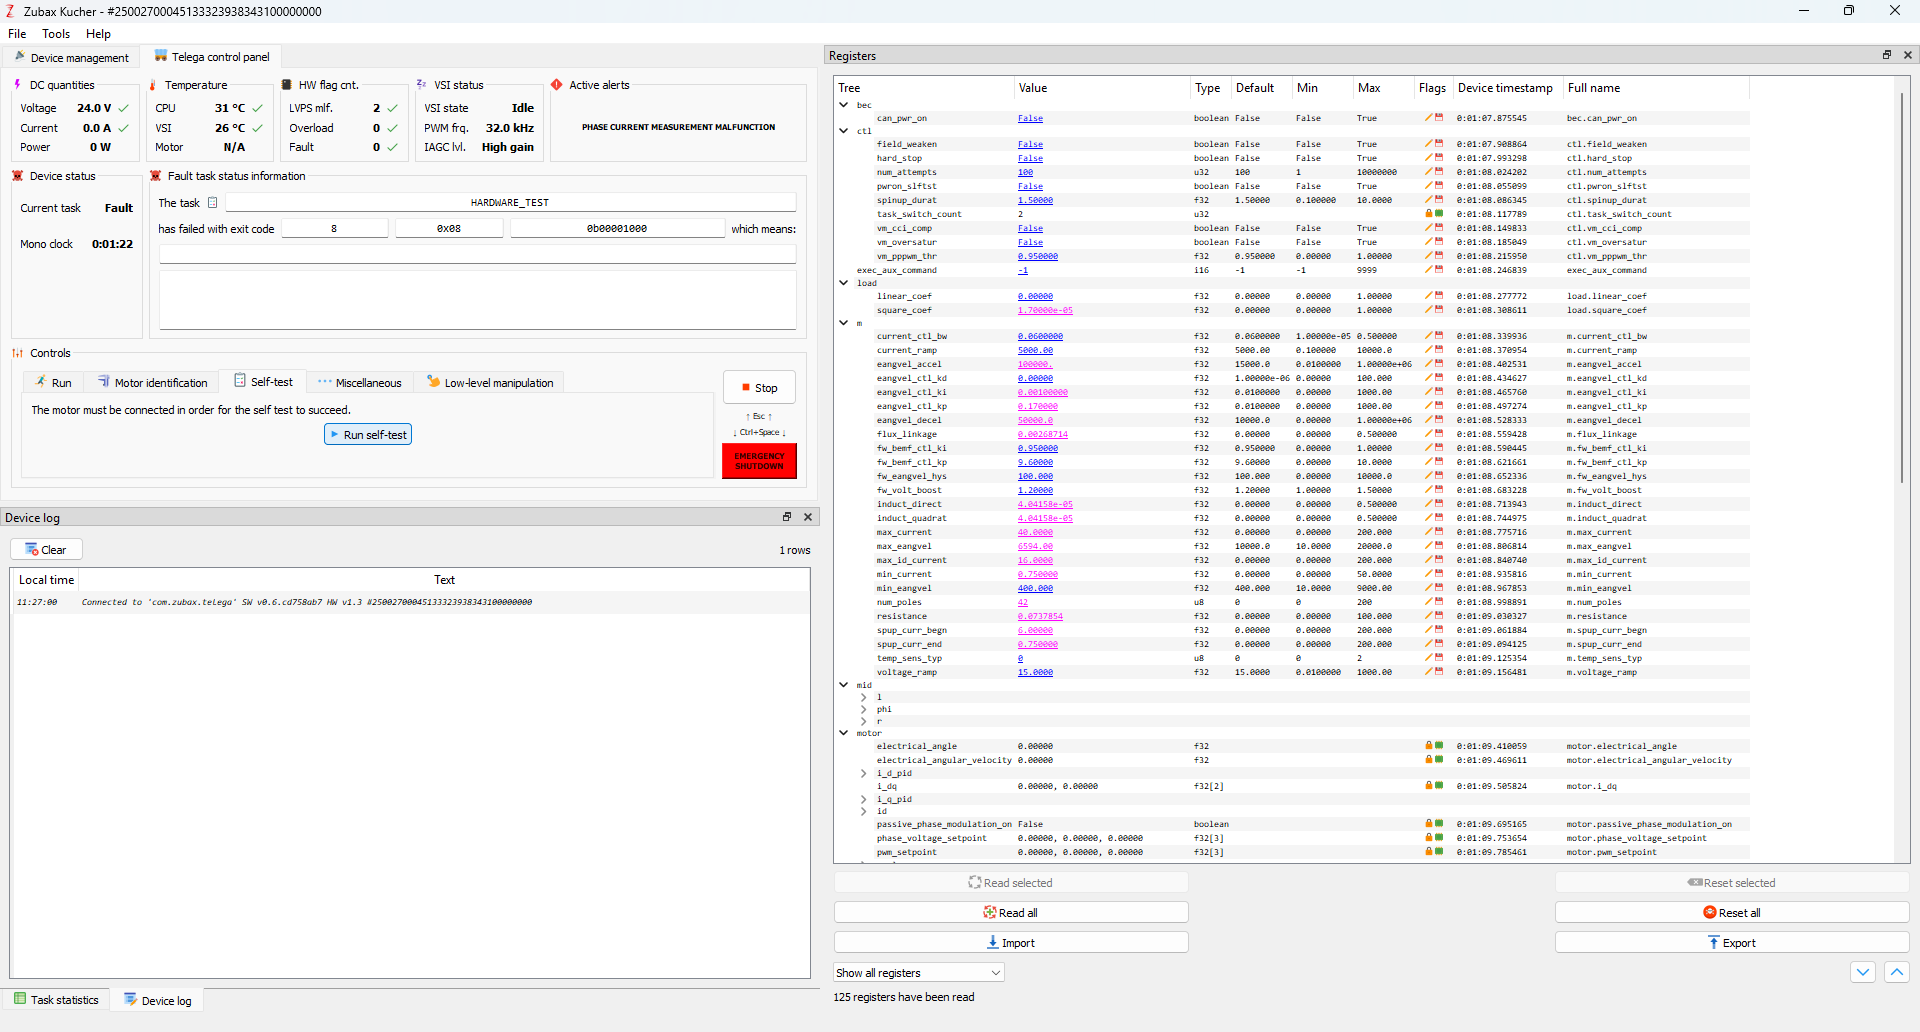
Task: Toggle the bec.can_pwr_on False value
Action: pos(1030,119)
